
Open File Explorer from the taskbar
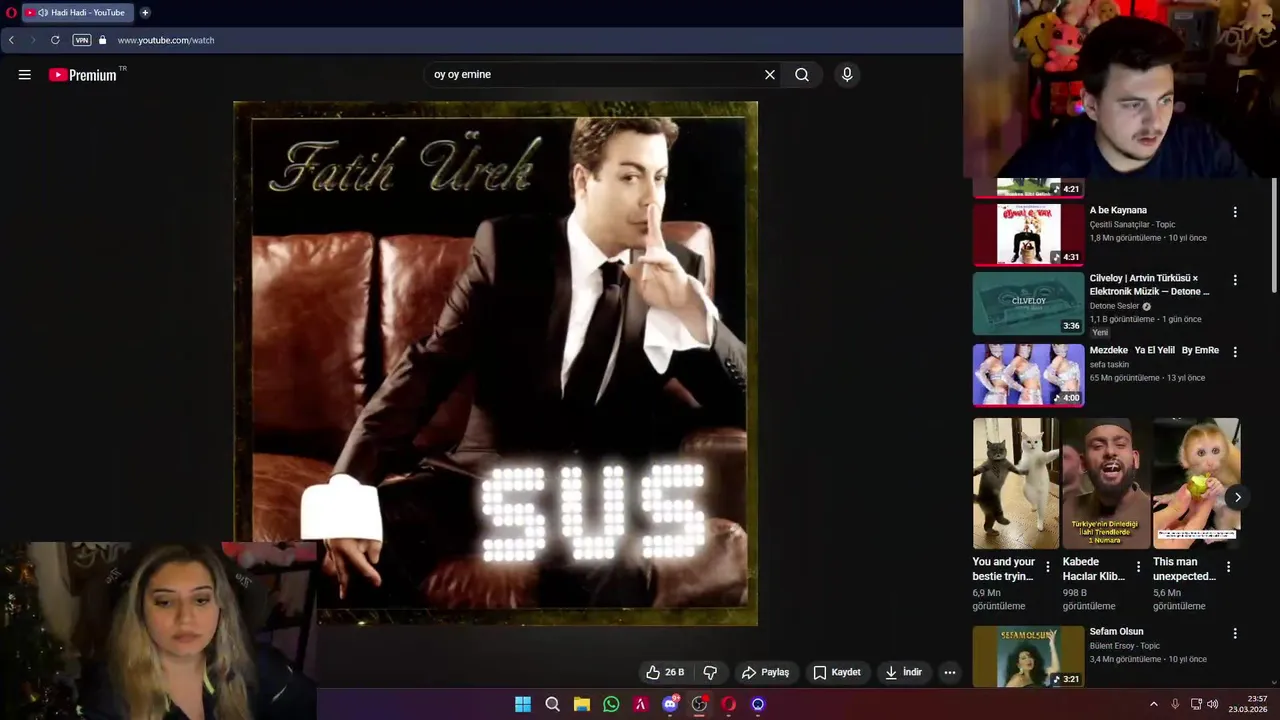coord(582,704)
